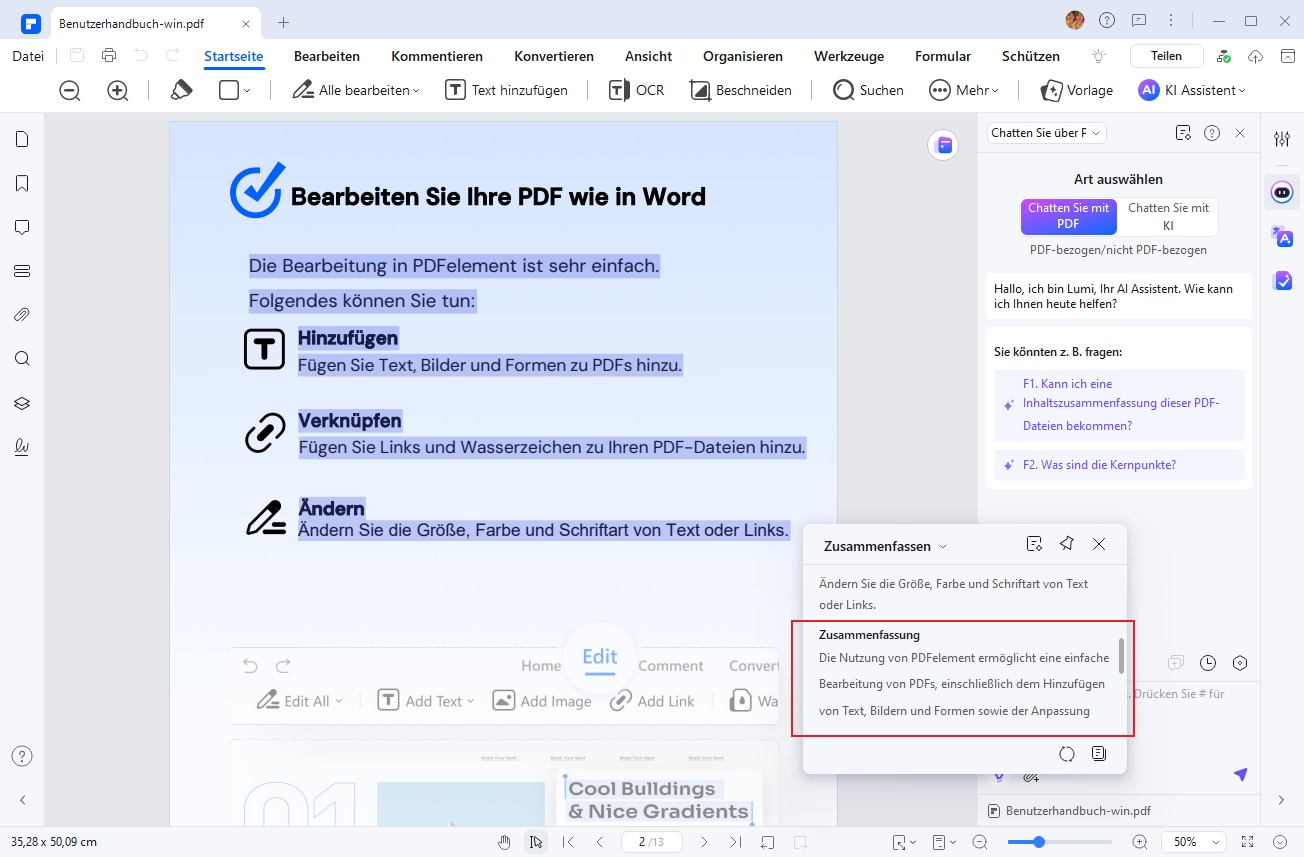
Task: Click suggestion F2 Was sind die Kernpunkte
Action: [x=1119, y=465]
